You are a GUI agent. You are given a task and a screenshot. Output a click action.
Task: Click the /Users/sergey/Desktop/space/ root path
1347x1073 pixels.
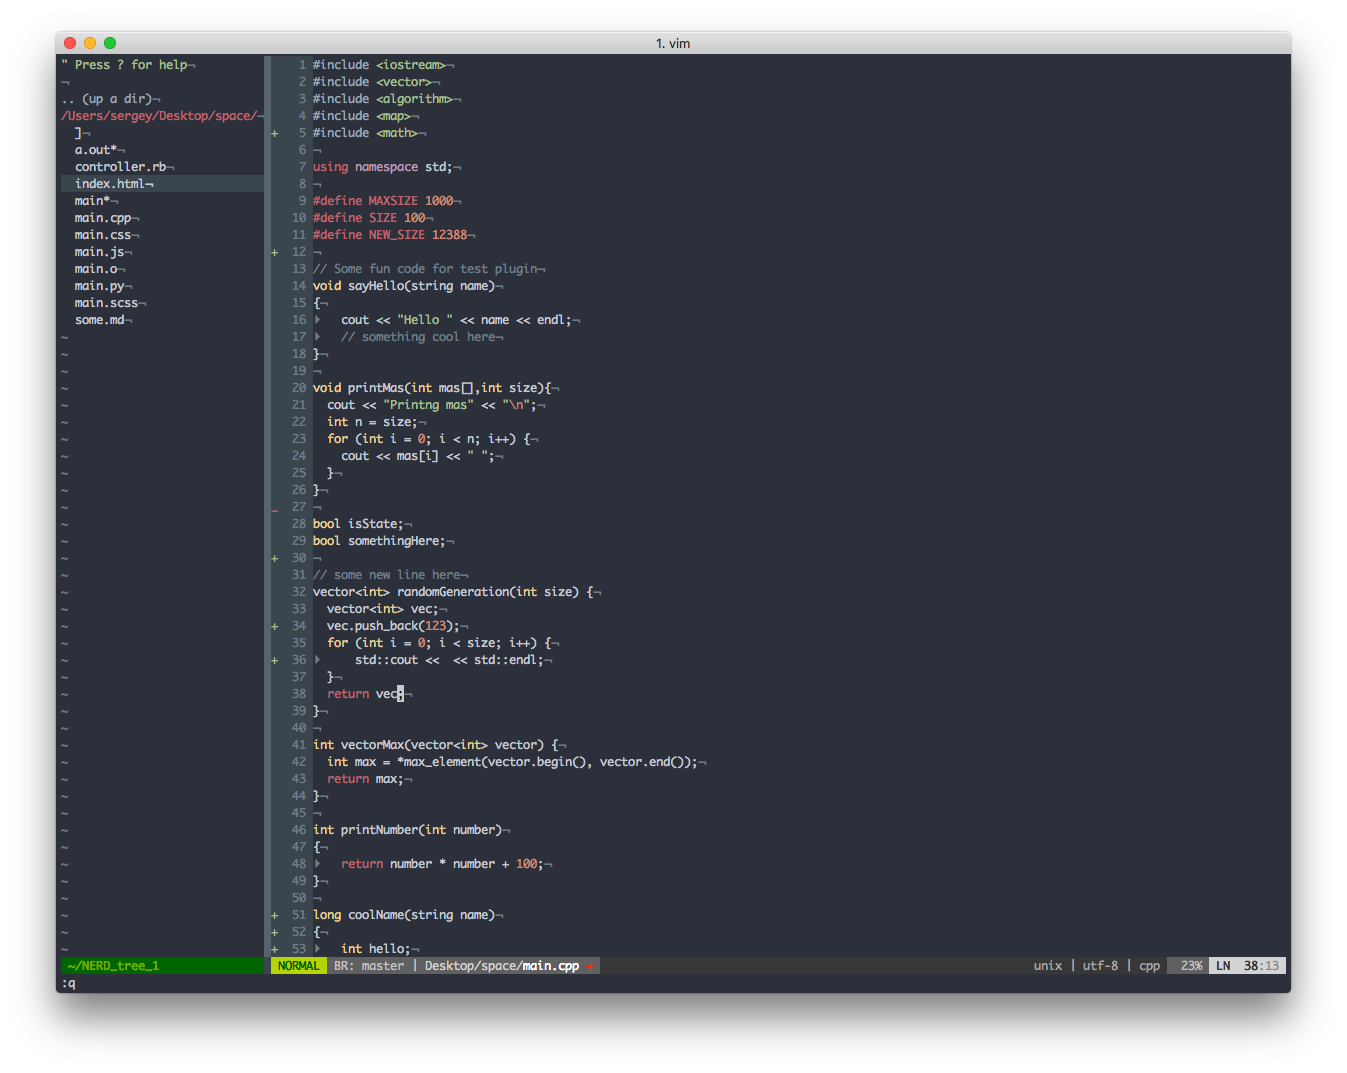[x=159, y=116]
